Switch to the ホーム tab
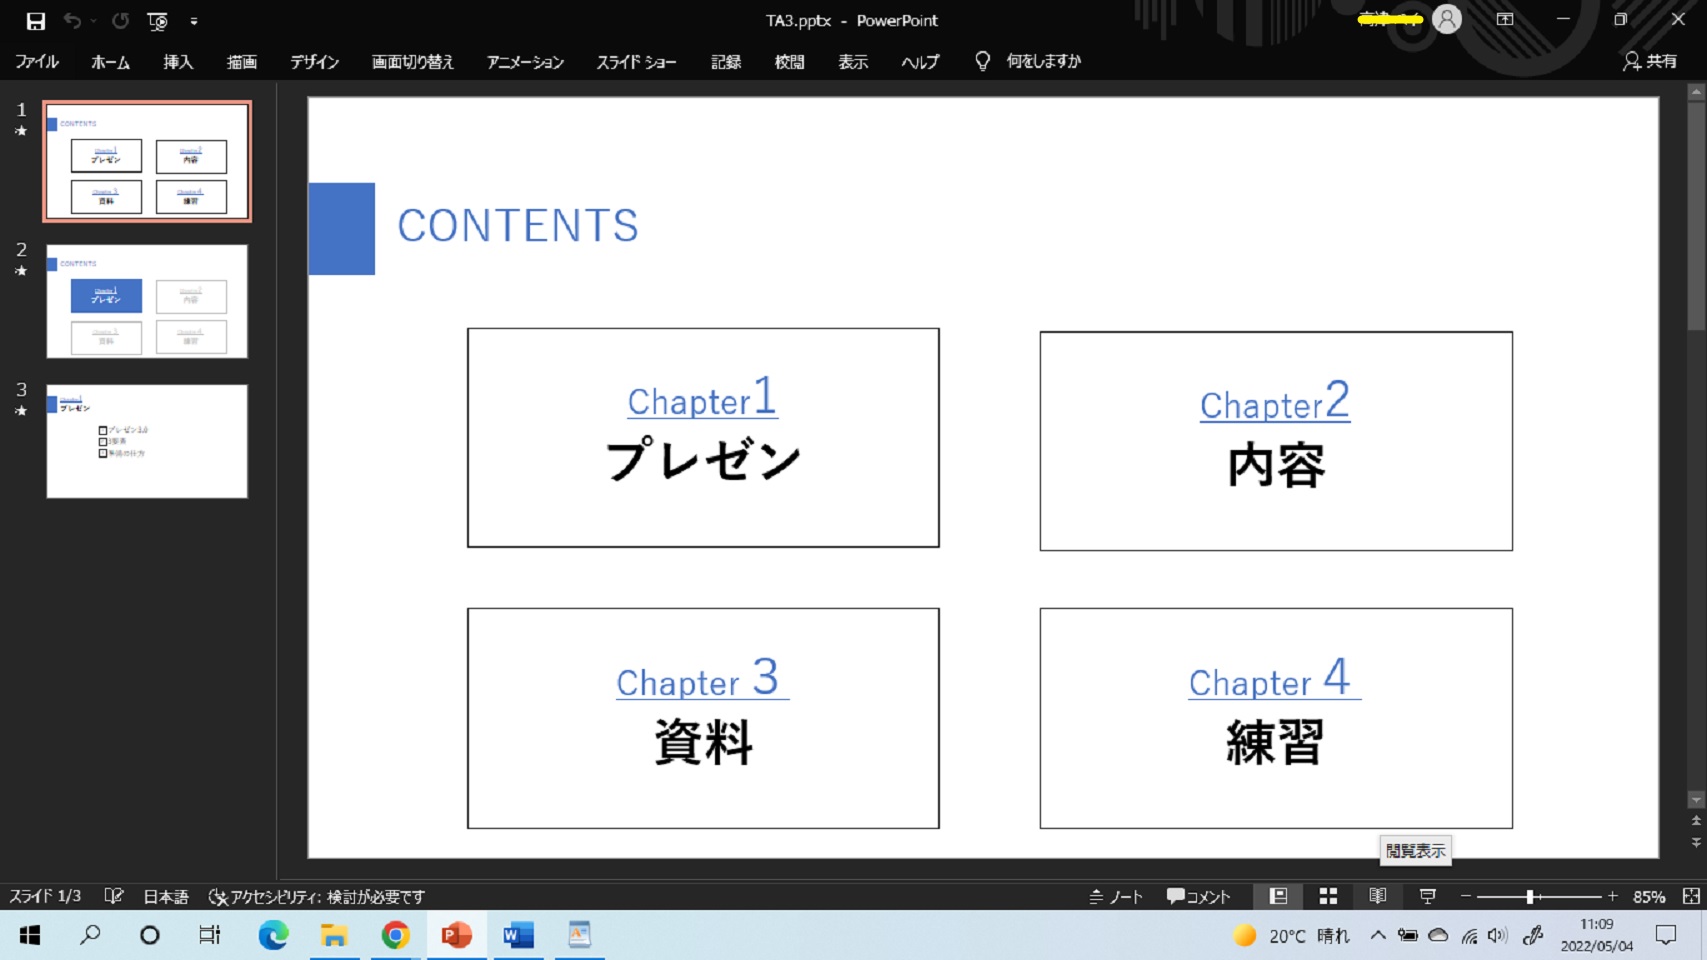 click(110, 62)
